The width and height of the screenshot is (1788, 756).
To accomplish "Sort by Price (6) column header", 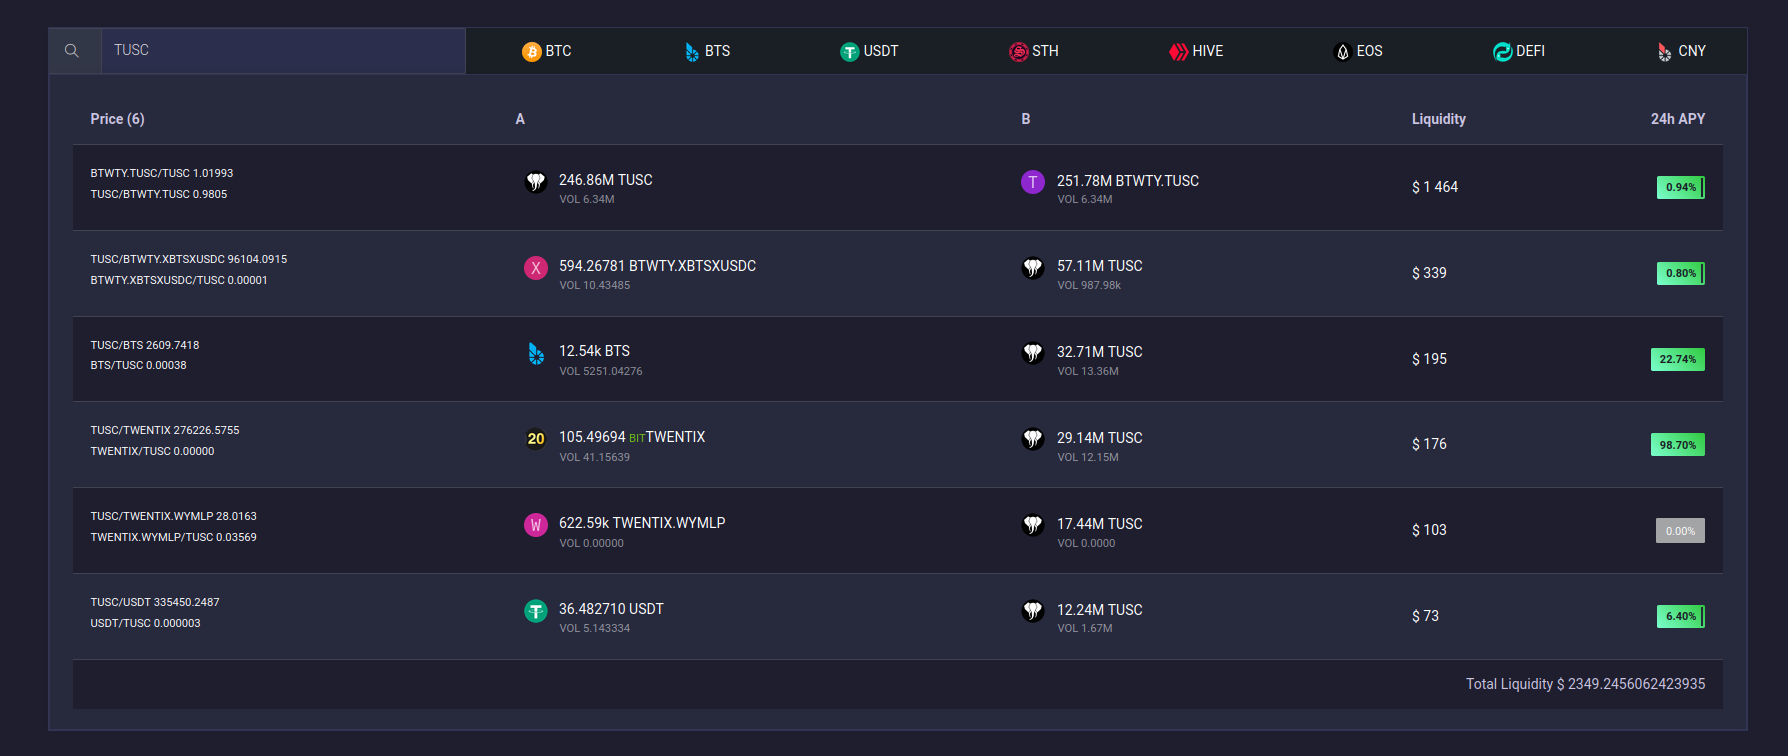I will point(117,119).
